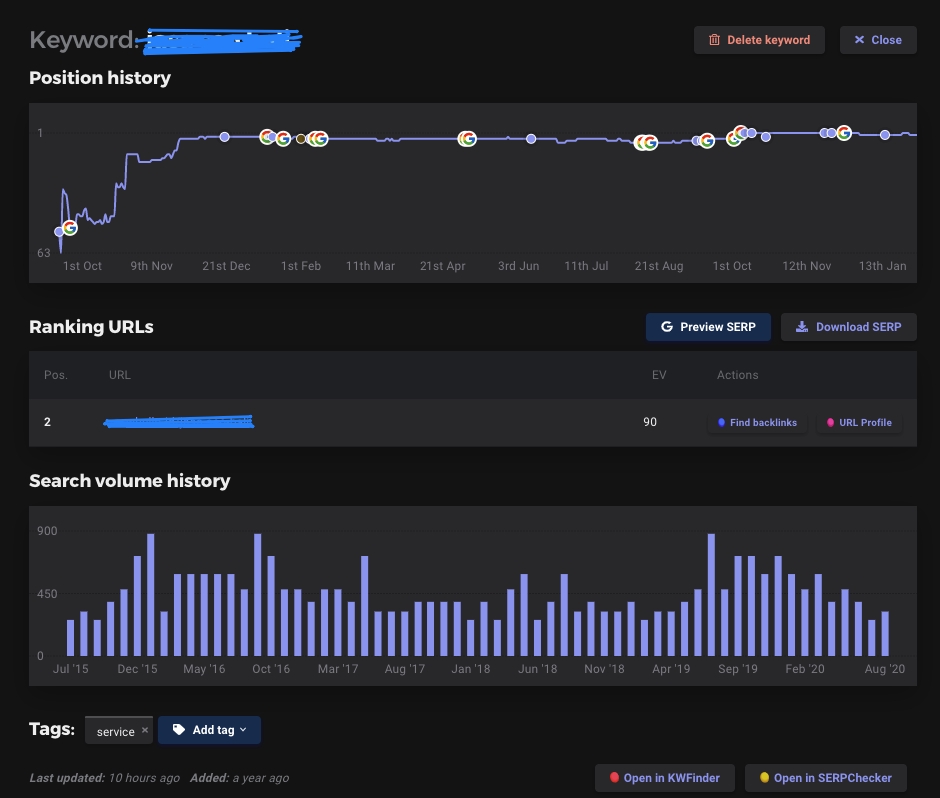Click the yellow icon on Open in SERPChecker
The height and width of the screenshot is (798, 940).
[765, 777]
